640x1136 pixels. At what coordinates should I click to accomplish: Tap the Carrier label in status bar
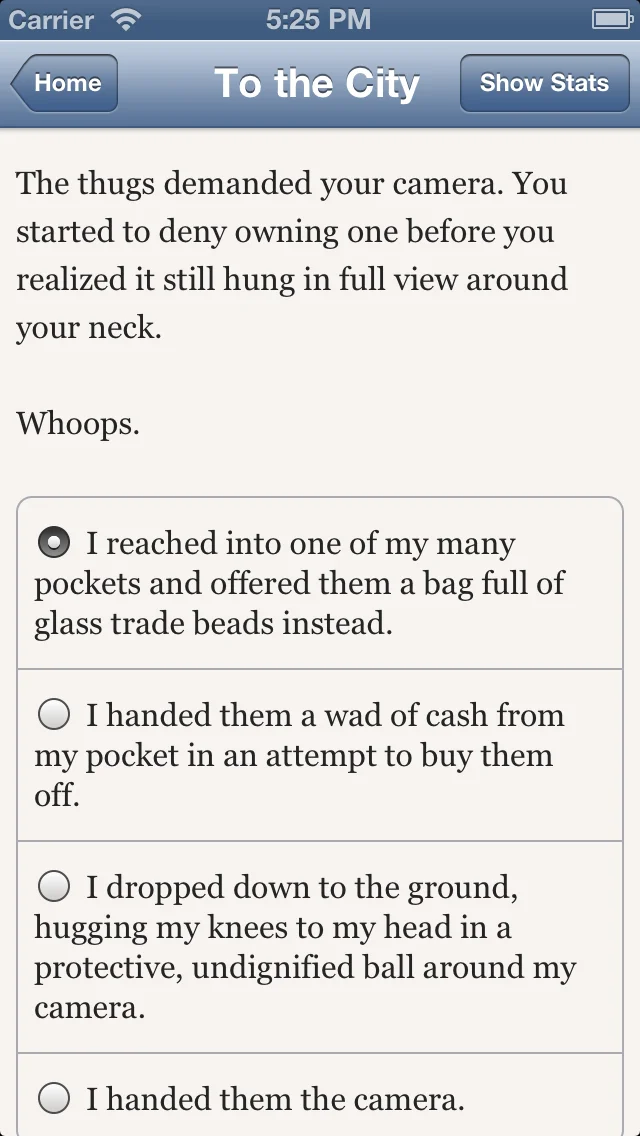click(51, 19)
